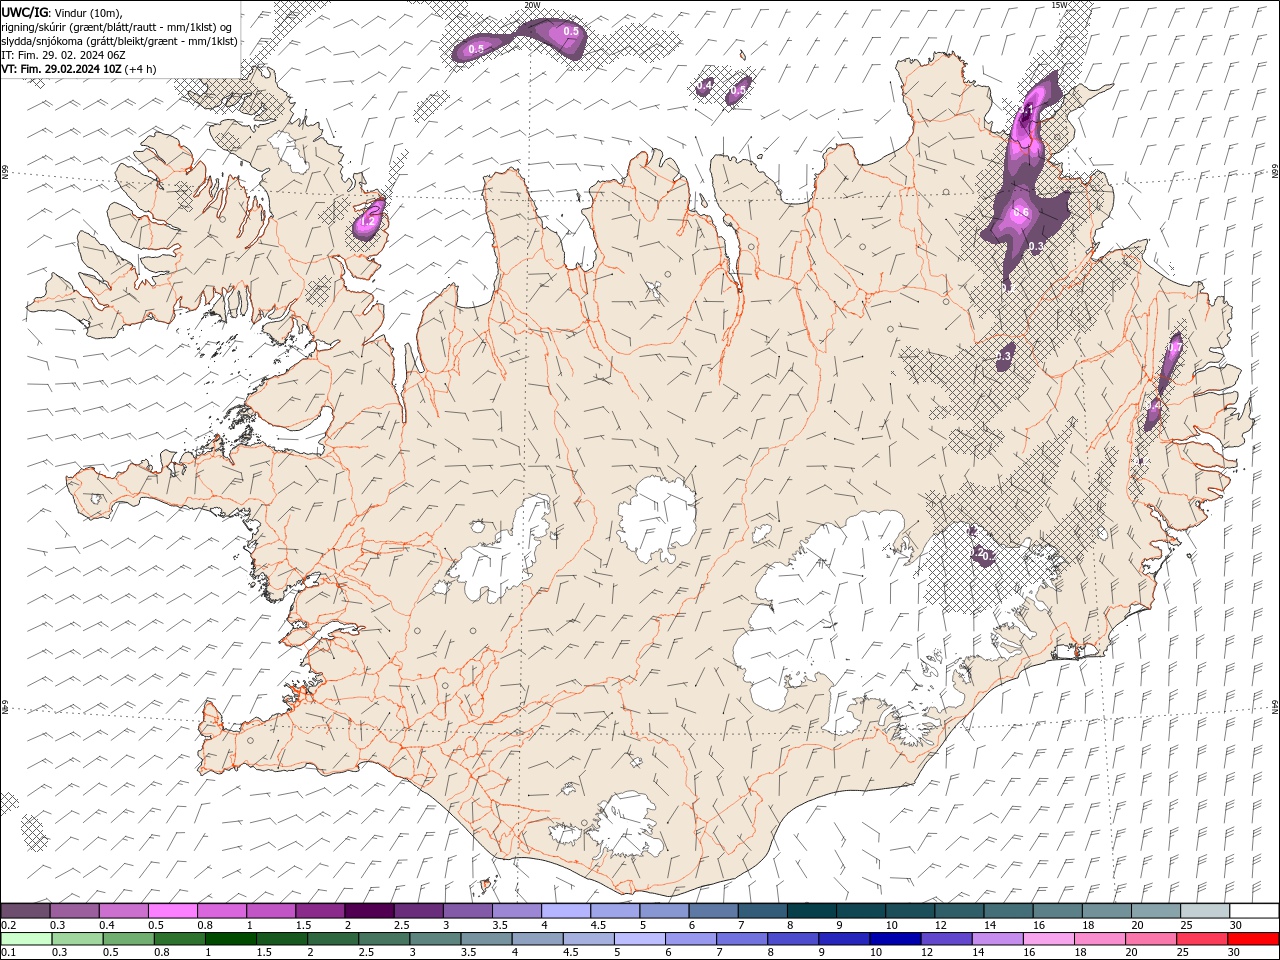The image size is (1280, 960).
Task: Select the darkest purple swatch labeled 2 in upper legend
Action: coord(369,911)
